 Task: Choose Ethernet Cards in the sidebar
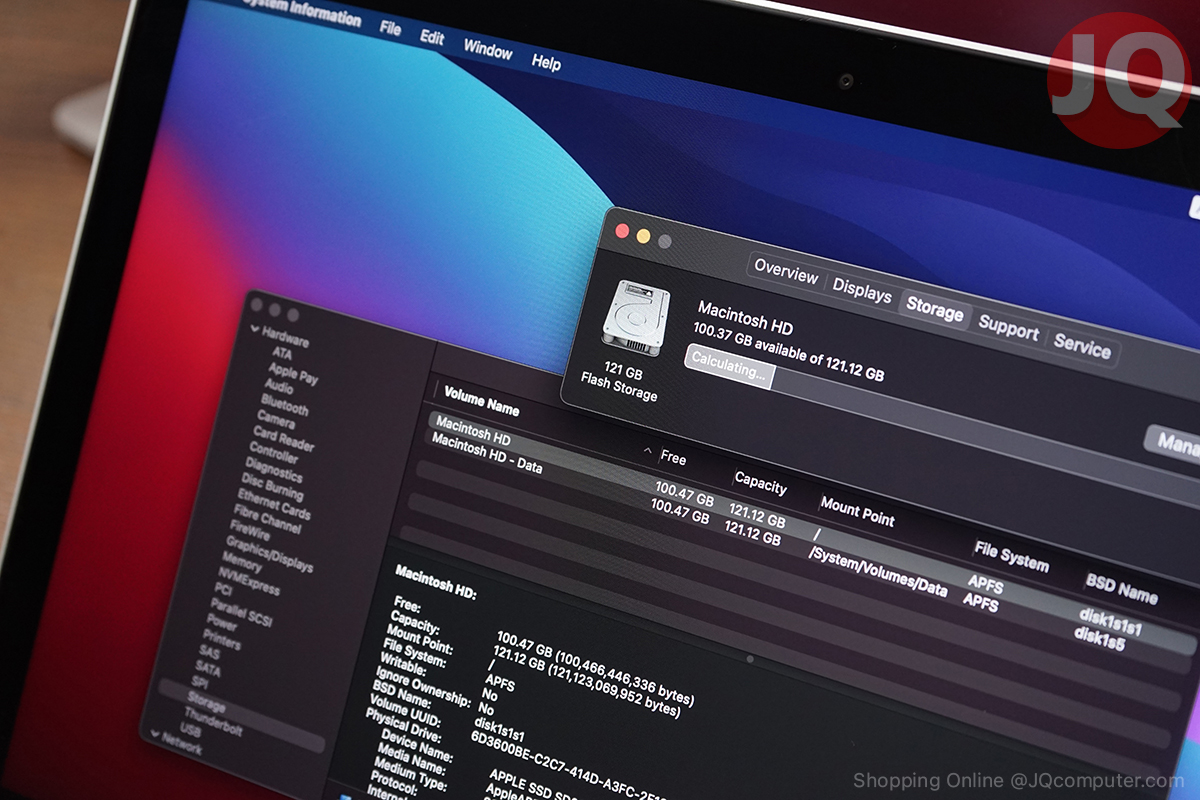tap(274, 506)
